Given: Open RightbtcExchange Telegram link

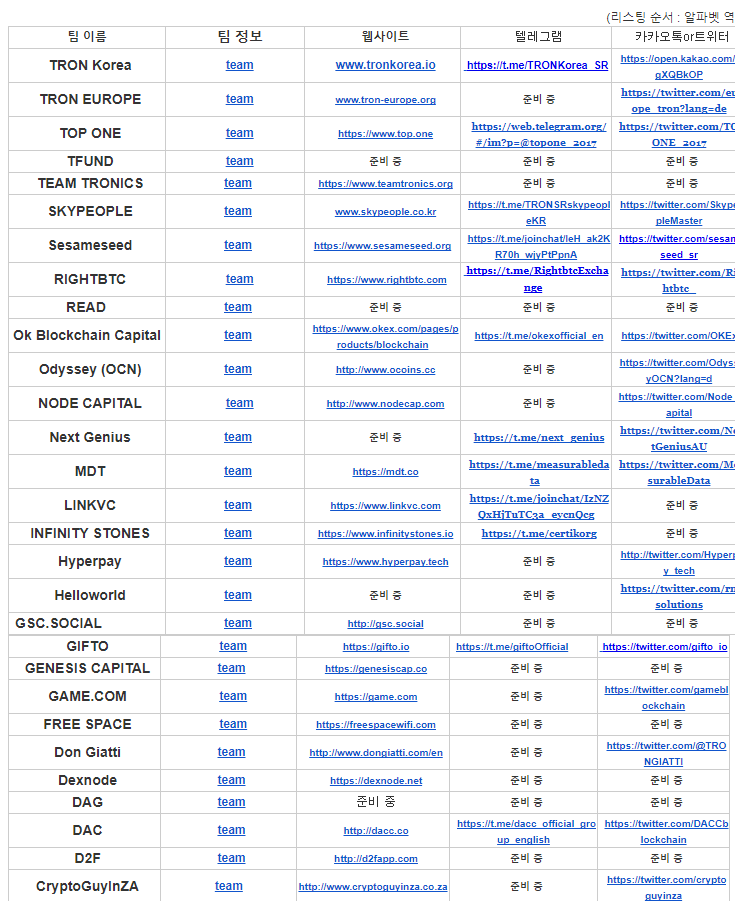Looking at the screenshot, I should click(x=537, y=279).
